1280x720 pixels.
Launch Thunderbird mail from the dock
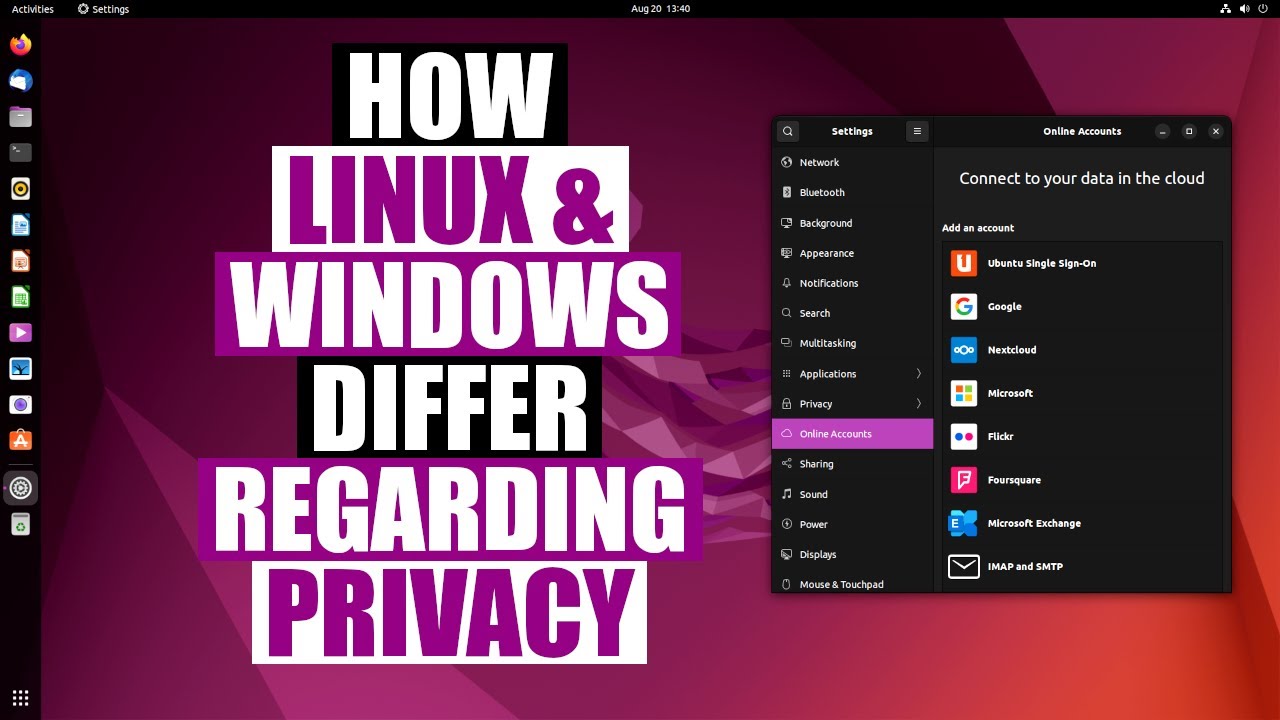pos(20,81)
